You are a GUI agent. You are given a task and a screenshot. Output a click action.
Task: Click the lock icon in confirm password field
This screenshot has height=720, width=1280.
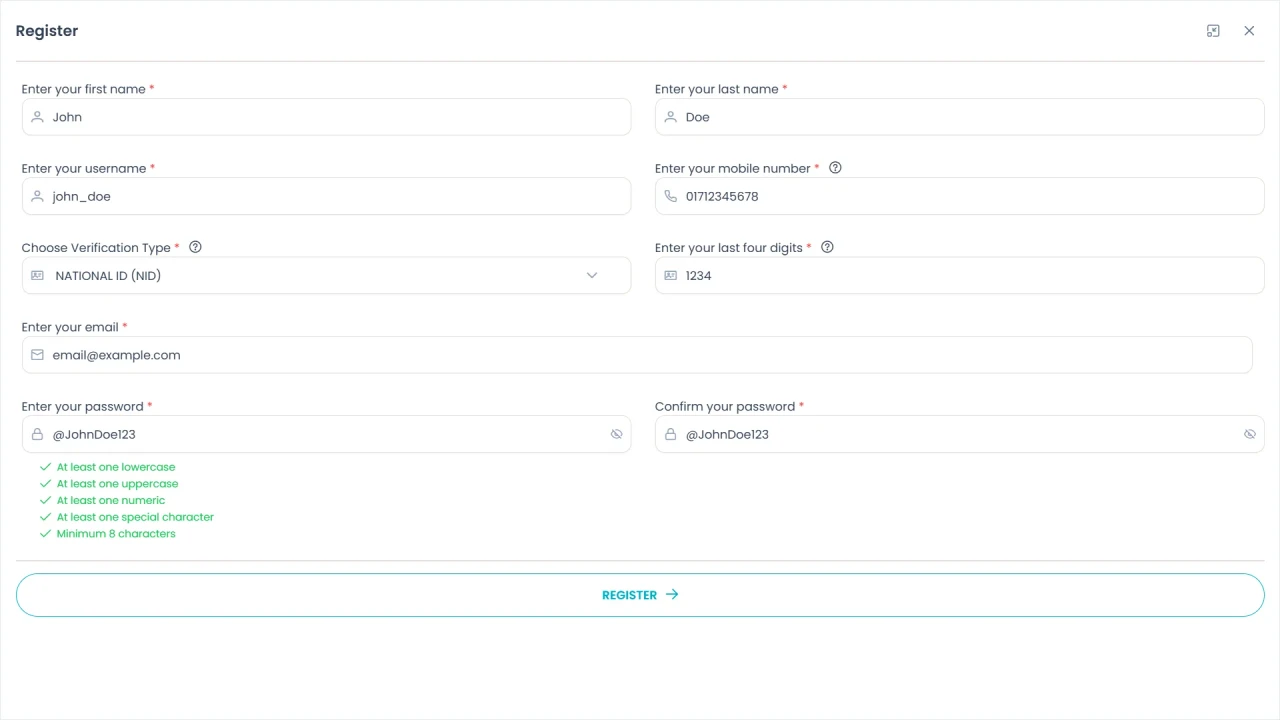pos(670,434)
